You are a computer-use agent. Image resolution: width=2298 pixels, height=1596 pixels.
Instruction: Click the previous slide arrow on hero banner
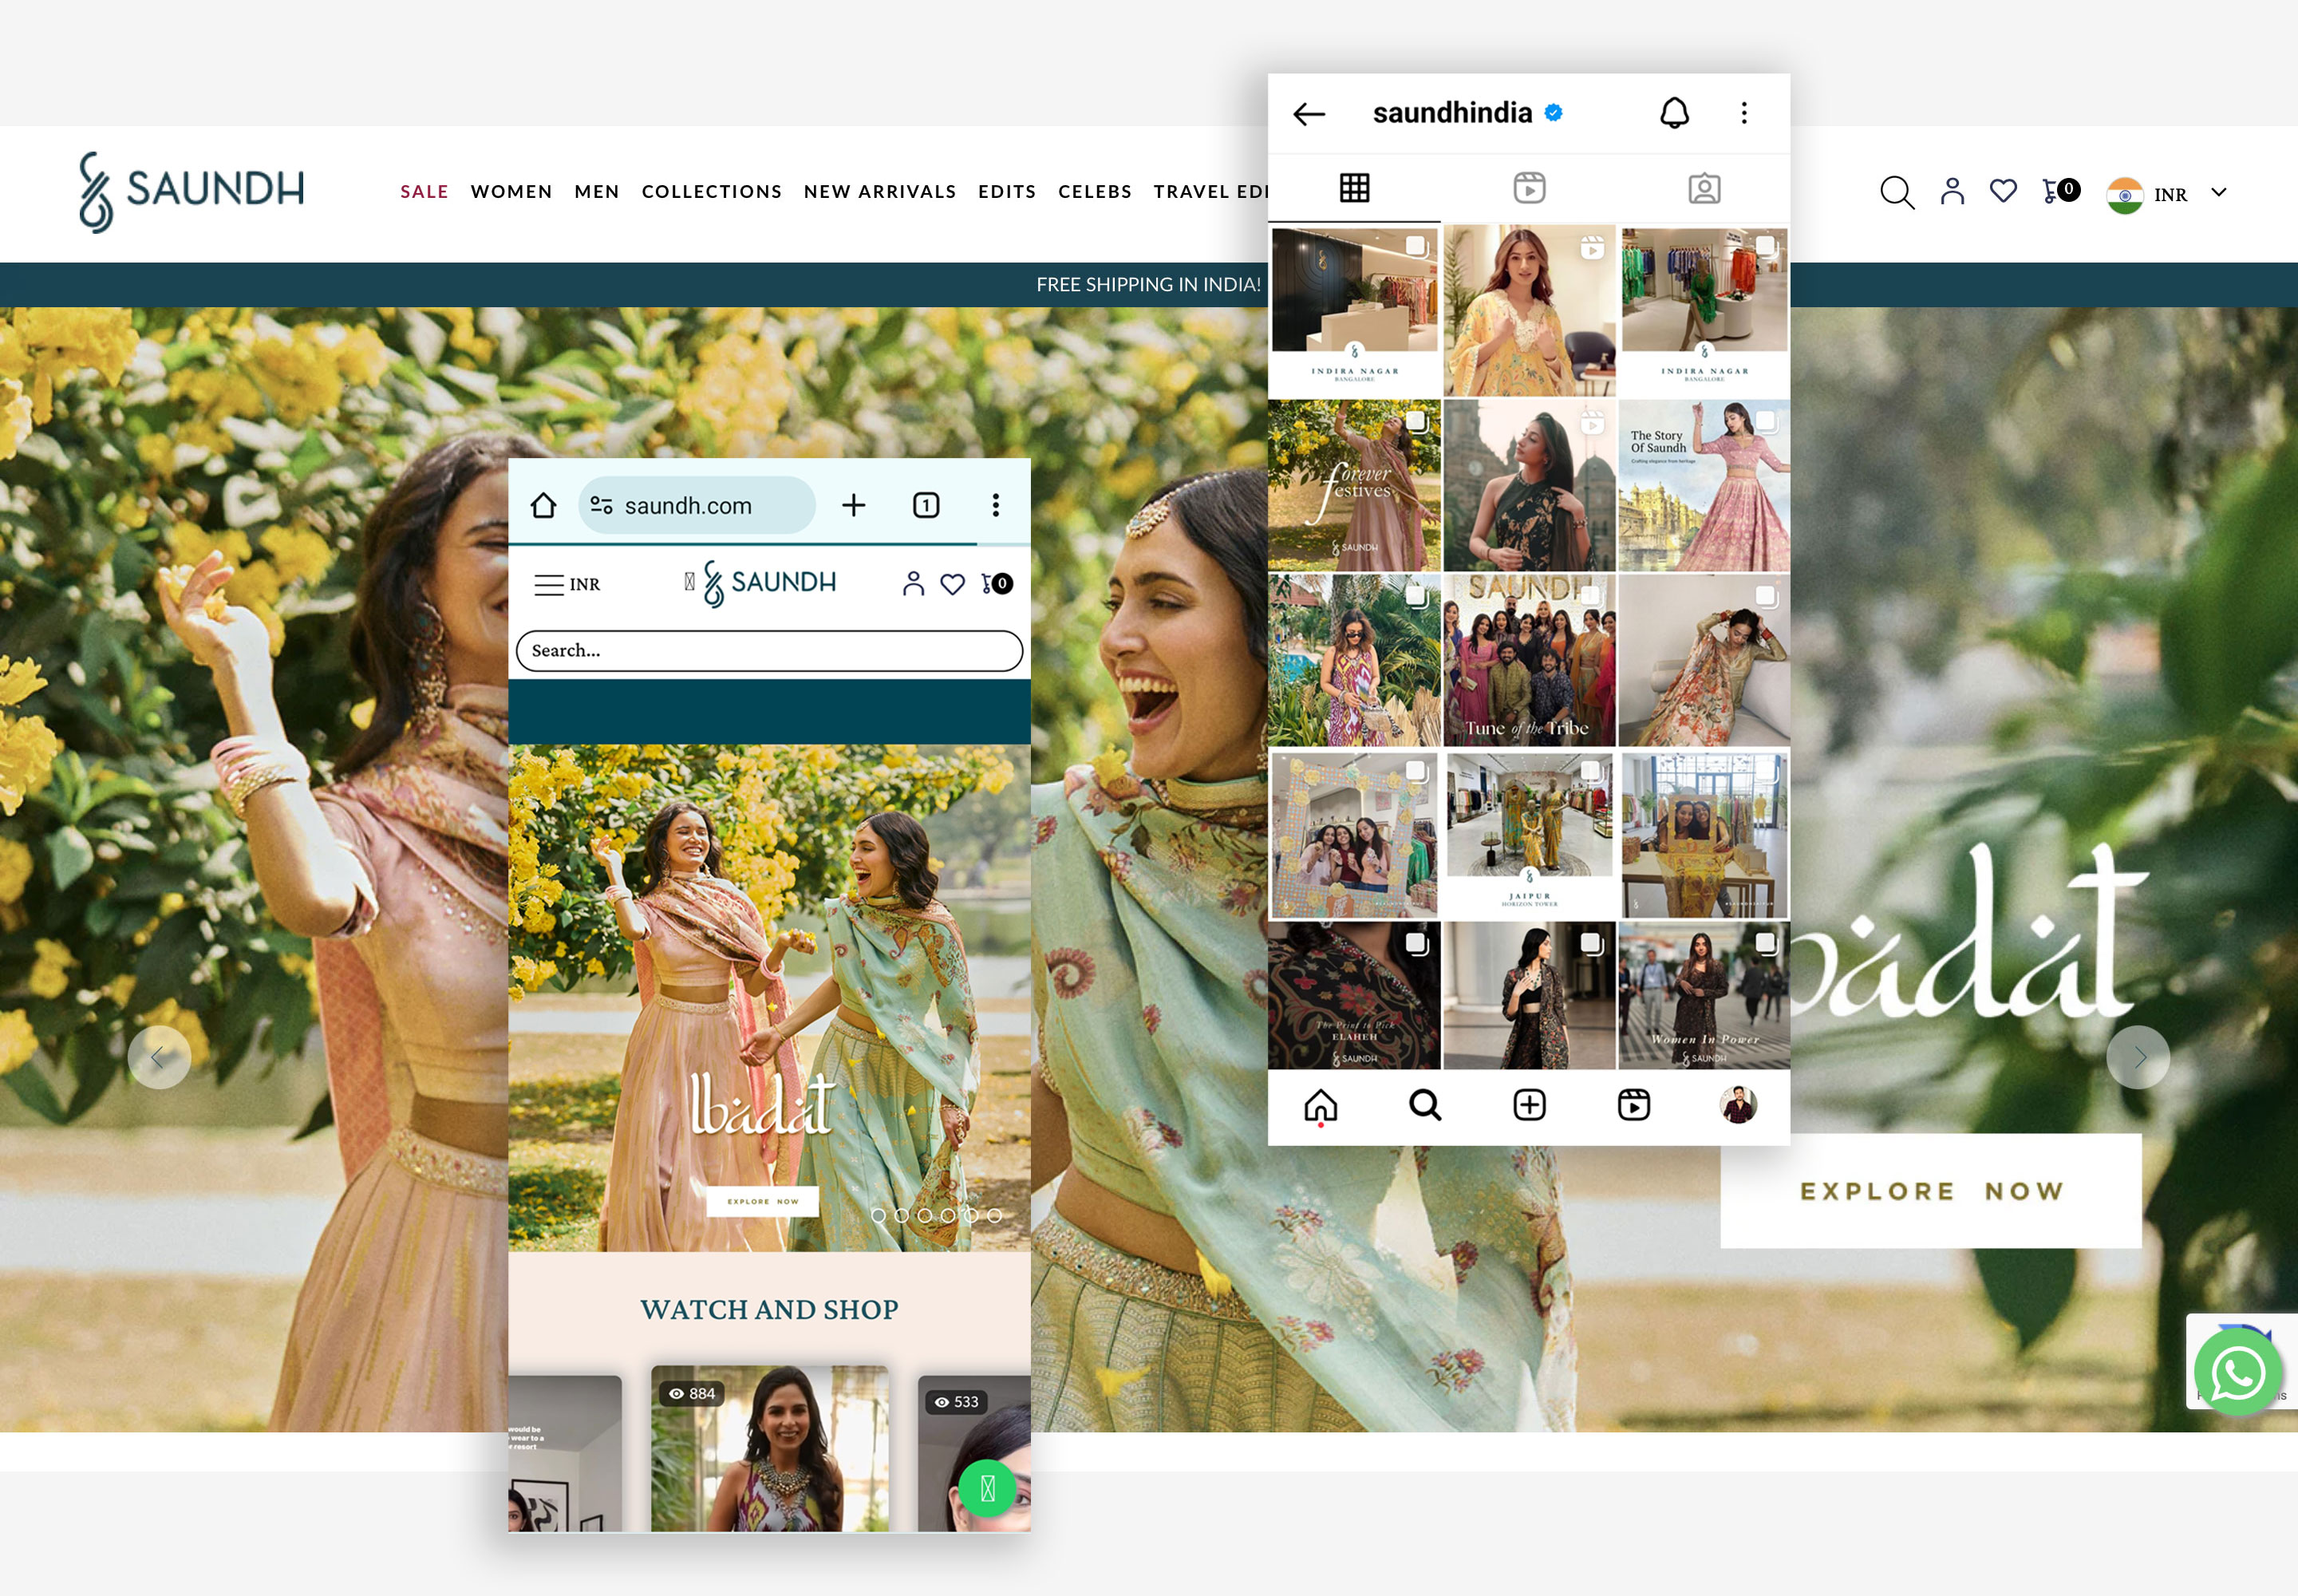pos(159,1057)
